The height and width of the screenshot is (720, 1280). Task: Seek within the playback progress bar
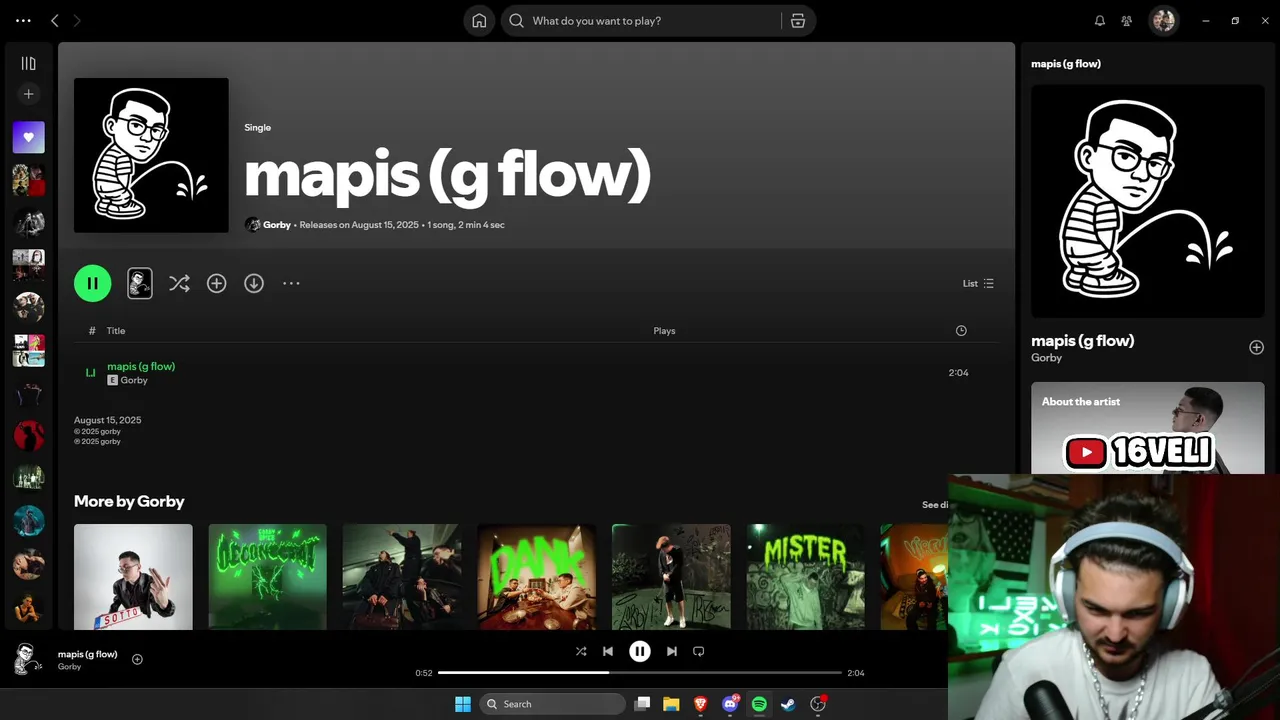pyautogui.click(x=640, y=673)
